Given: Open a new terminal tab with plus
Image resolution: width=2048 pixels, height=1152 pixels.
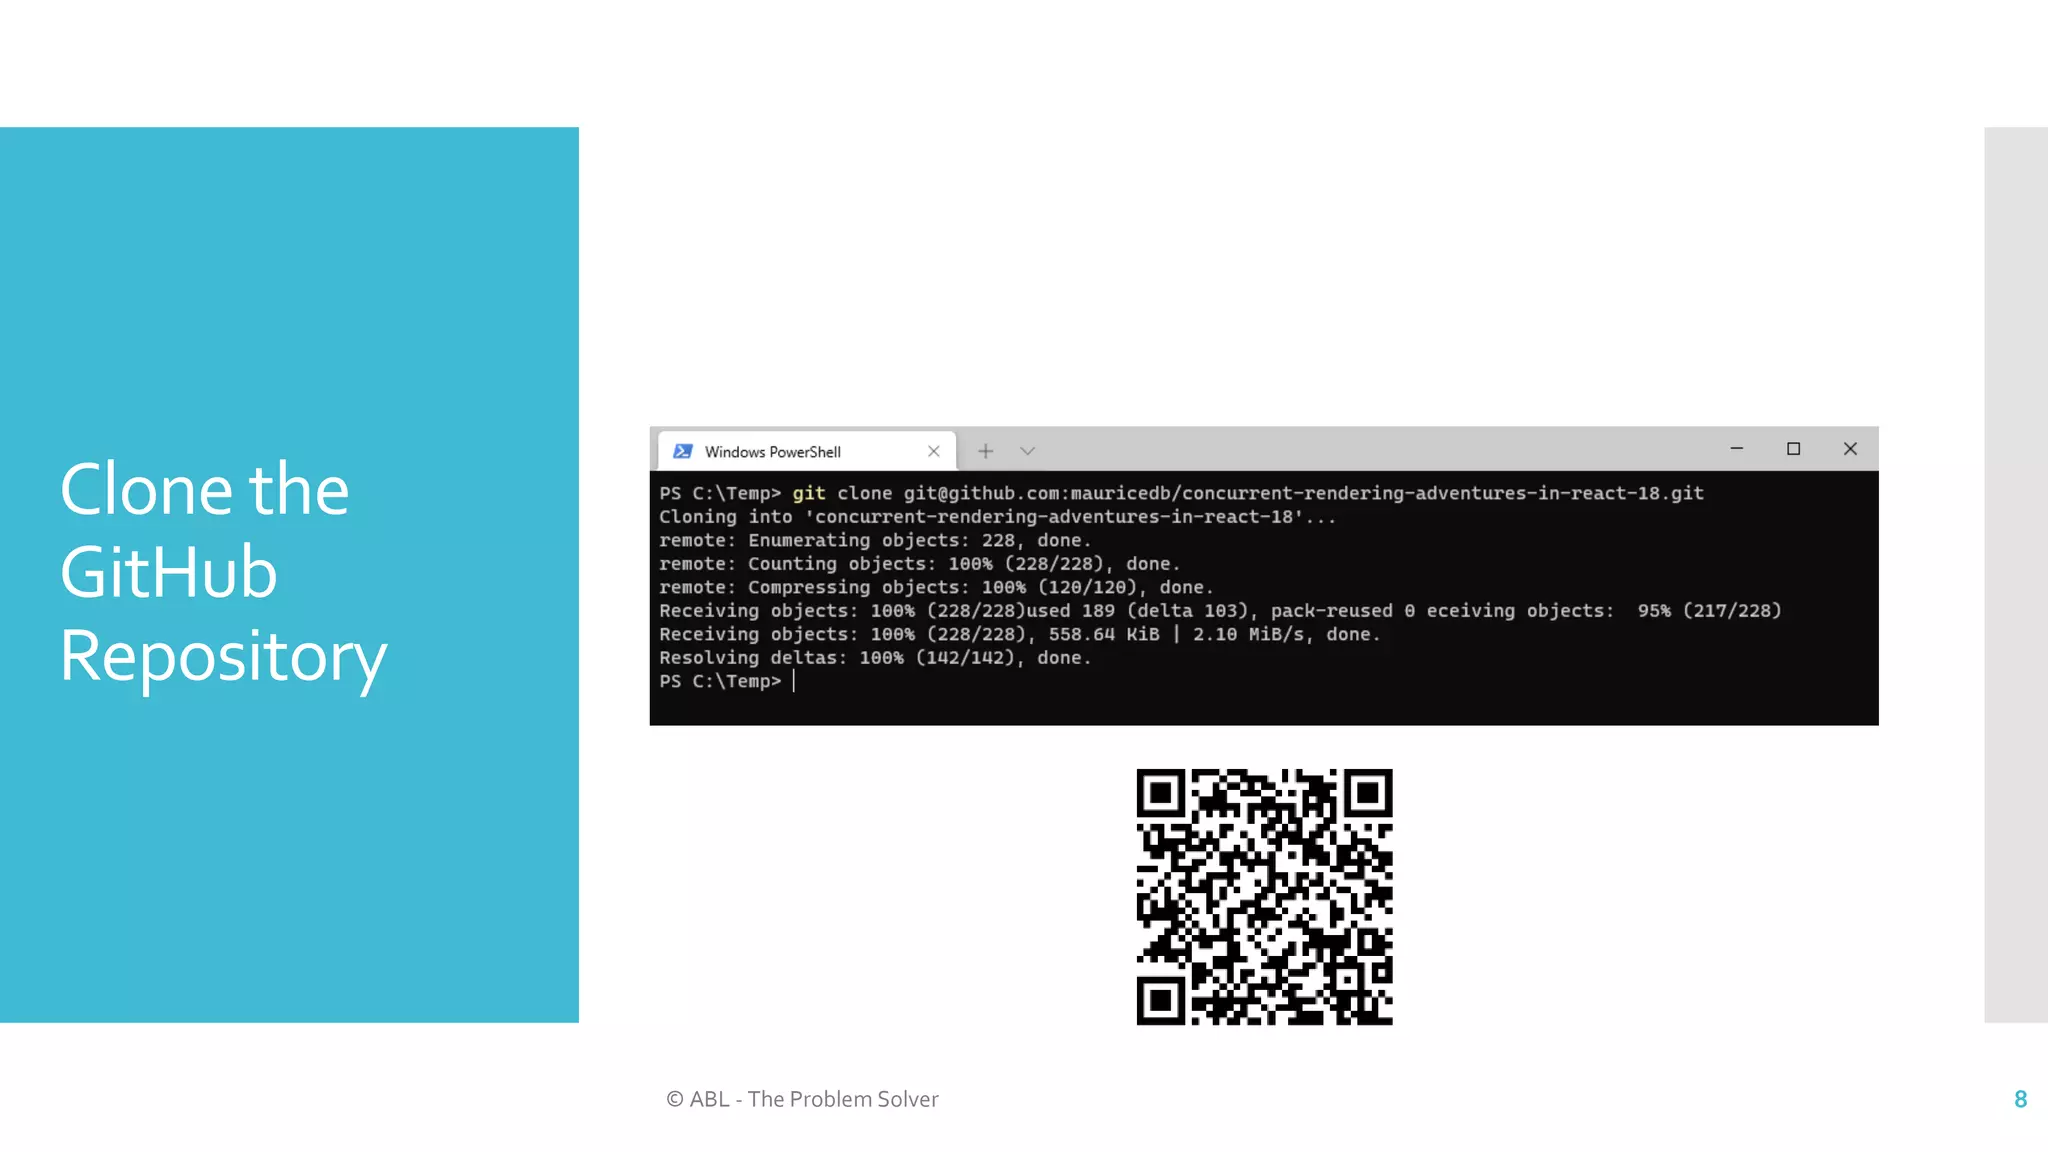Looking at the screenshot, I should [x=985, y=451].
